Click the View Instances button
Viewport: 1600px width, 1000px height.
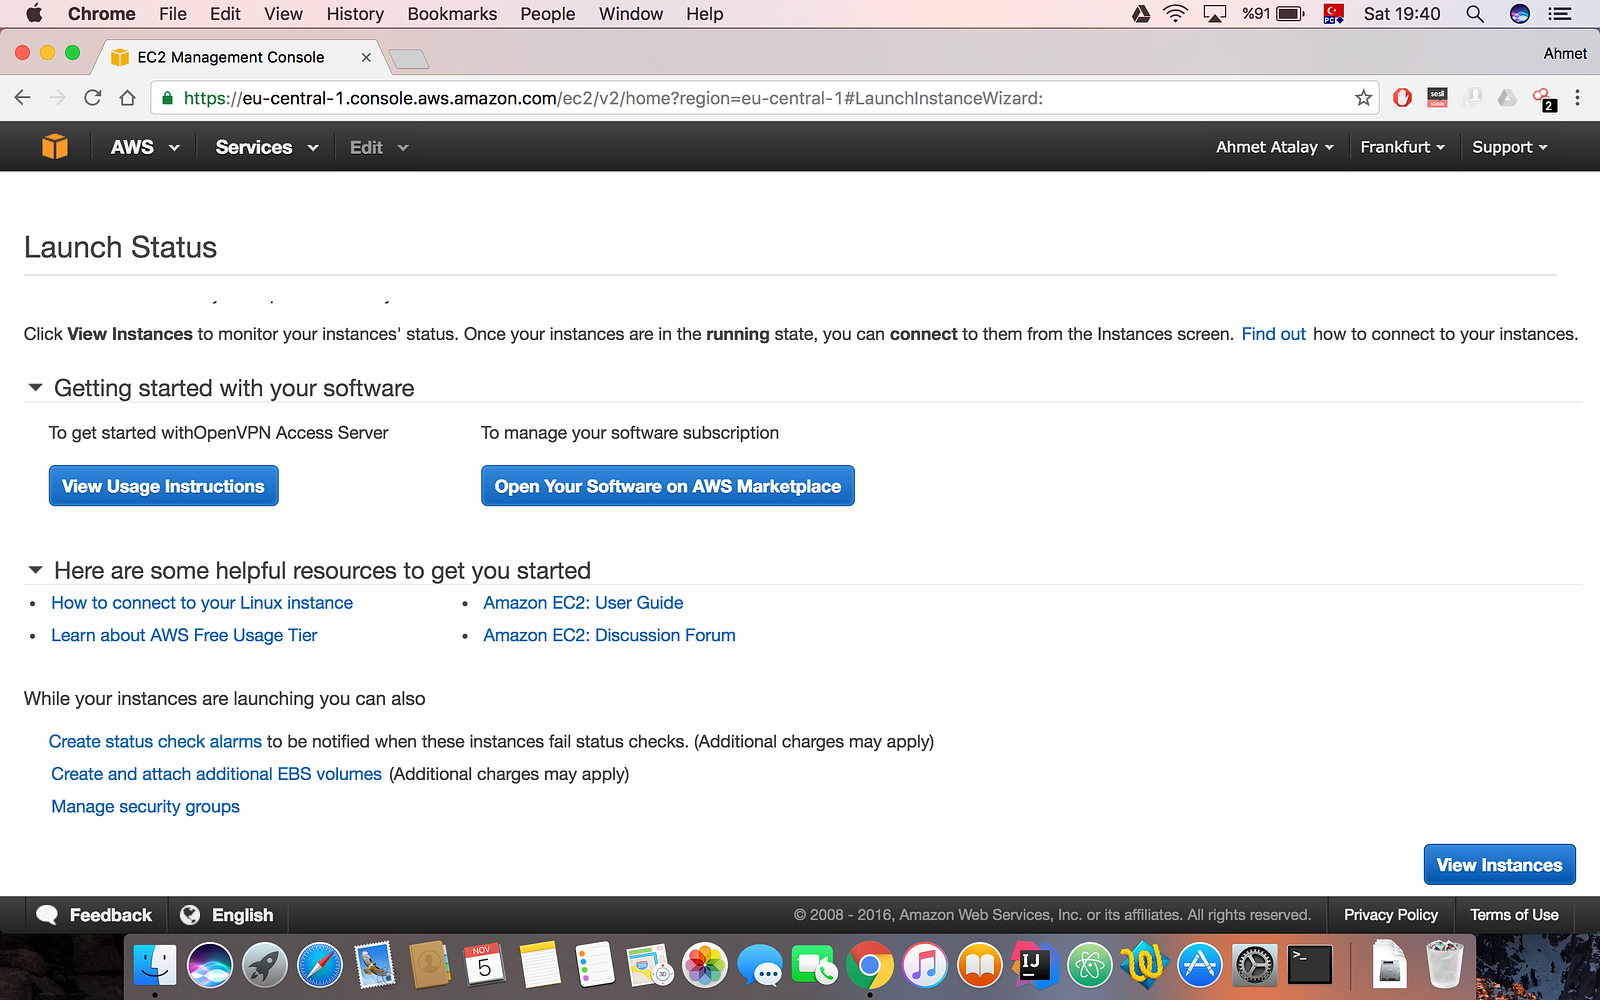pyautogui.click(x=1499, y=865)
